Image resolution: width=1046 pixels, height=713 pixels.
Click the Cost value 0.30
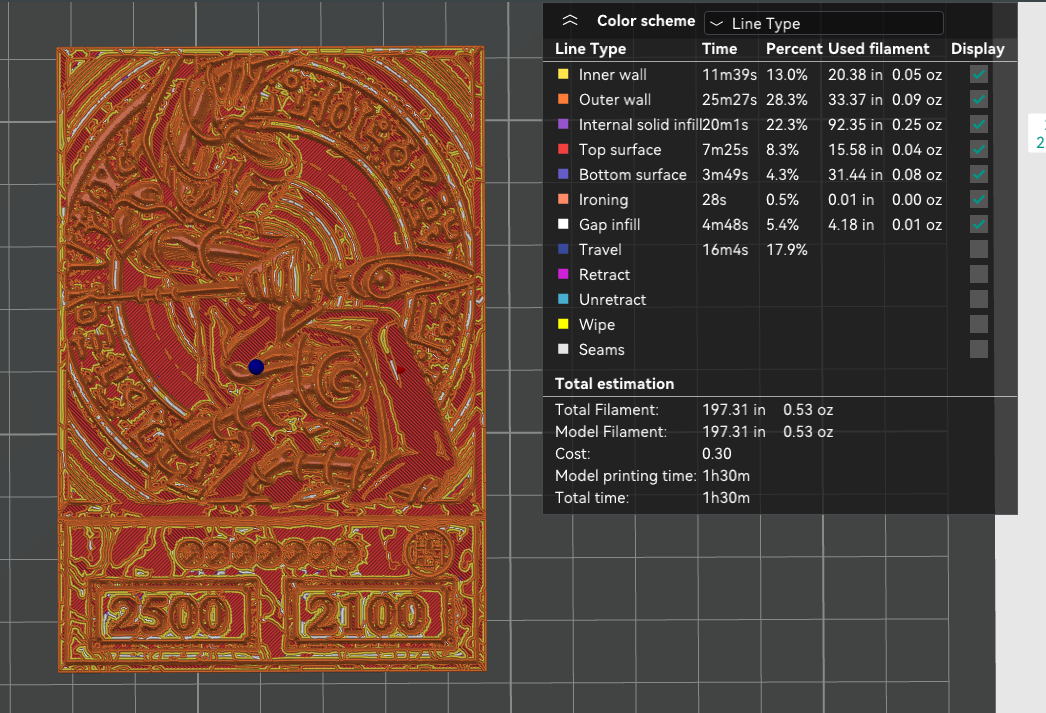pyautogui.click(x=716, y=454)
